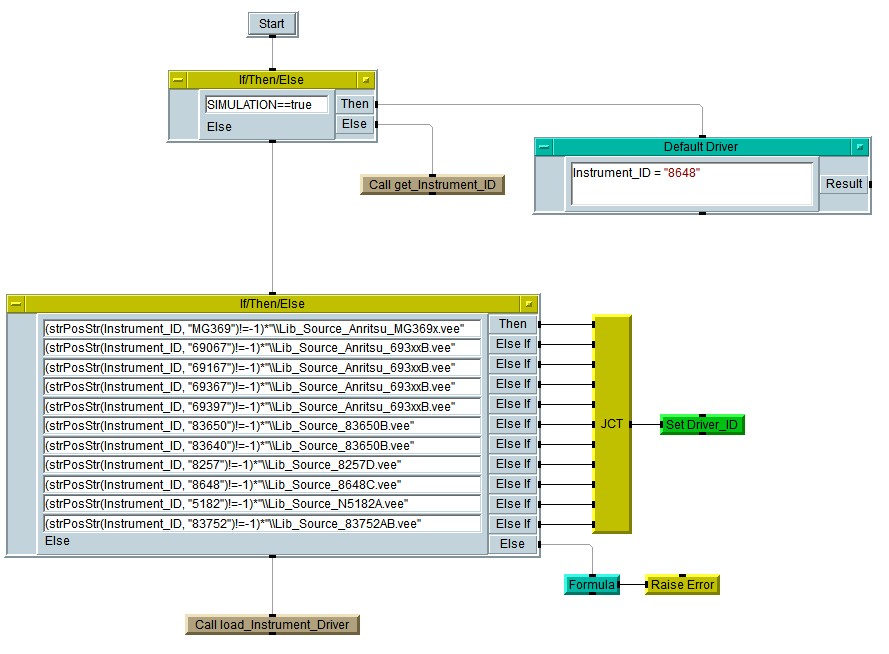This screenshot has height=654, width=889.
Task: Select the Call get_Instrument_ID object
Action: 432,184
